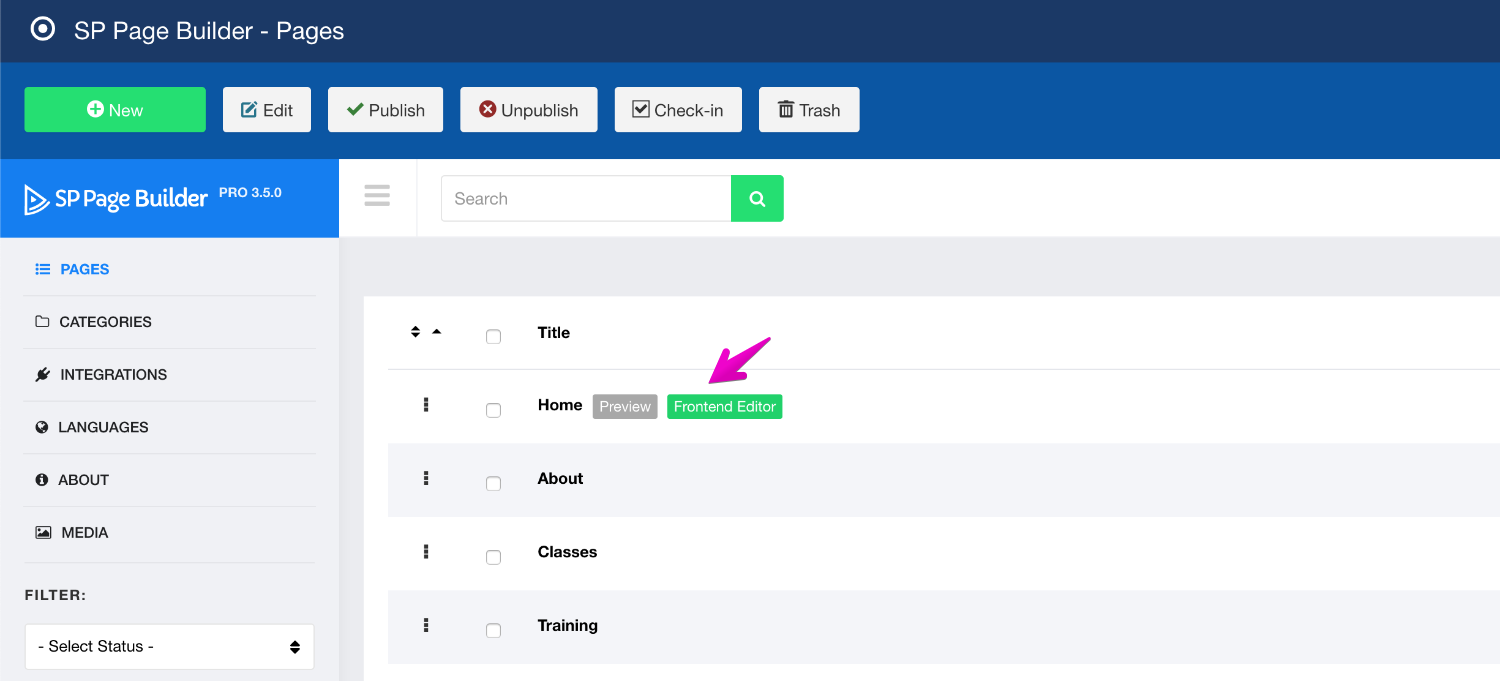
Task: Click the Unpublish button
Action: [528, 110]
